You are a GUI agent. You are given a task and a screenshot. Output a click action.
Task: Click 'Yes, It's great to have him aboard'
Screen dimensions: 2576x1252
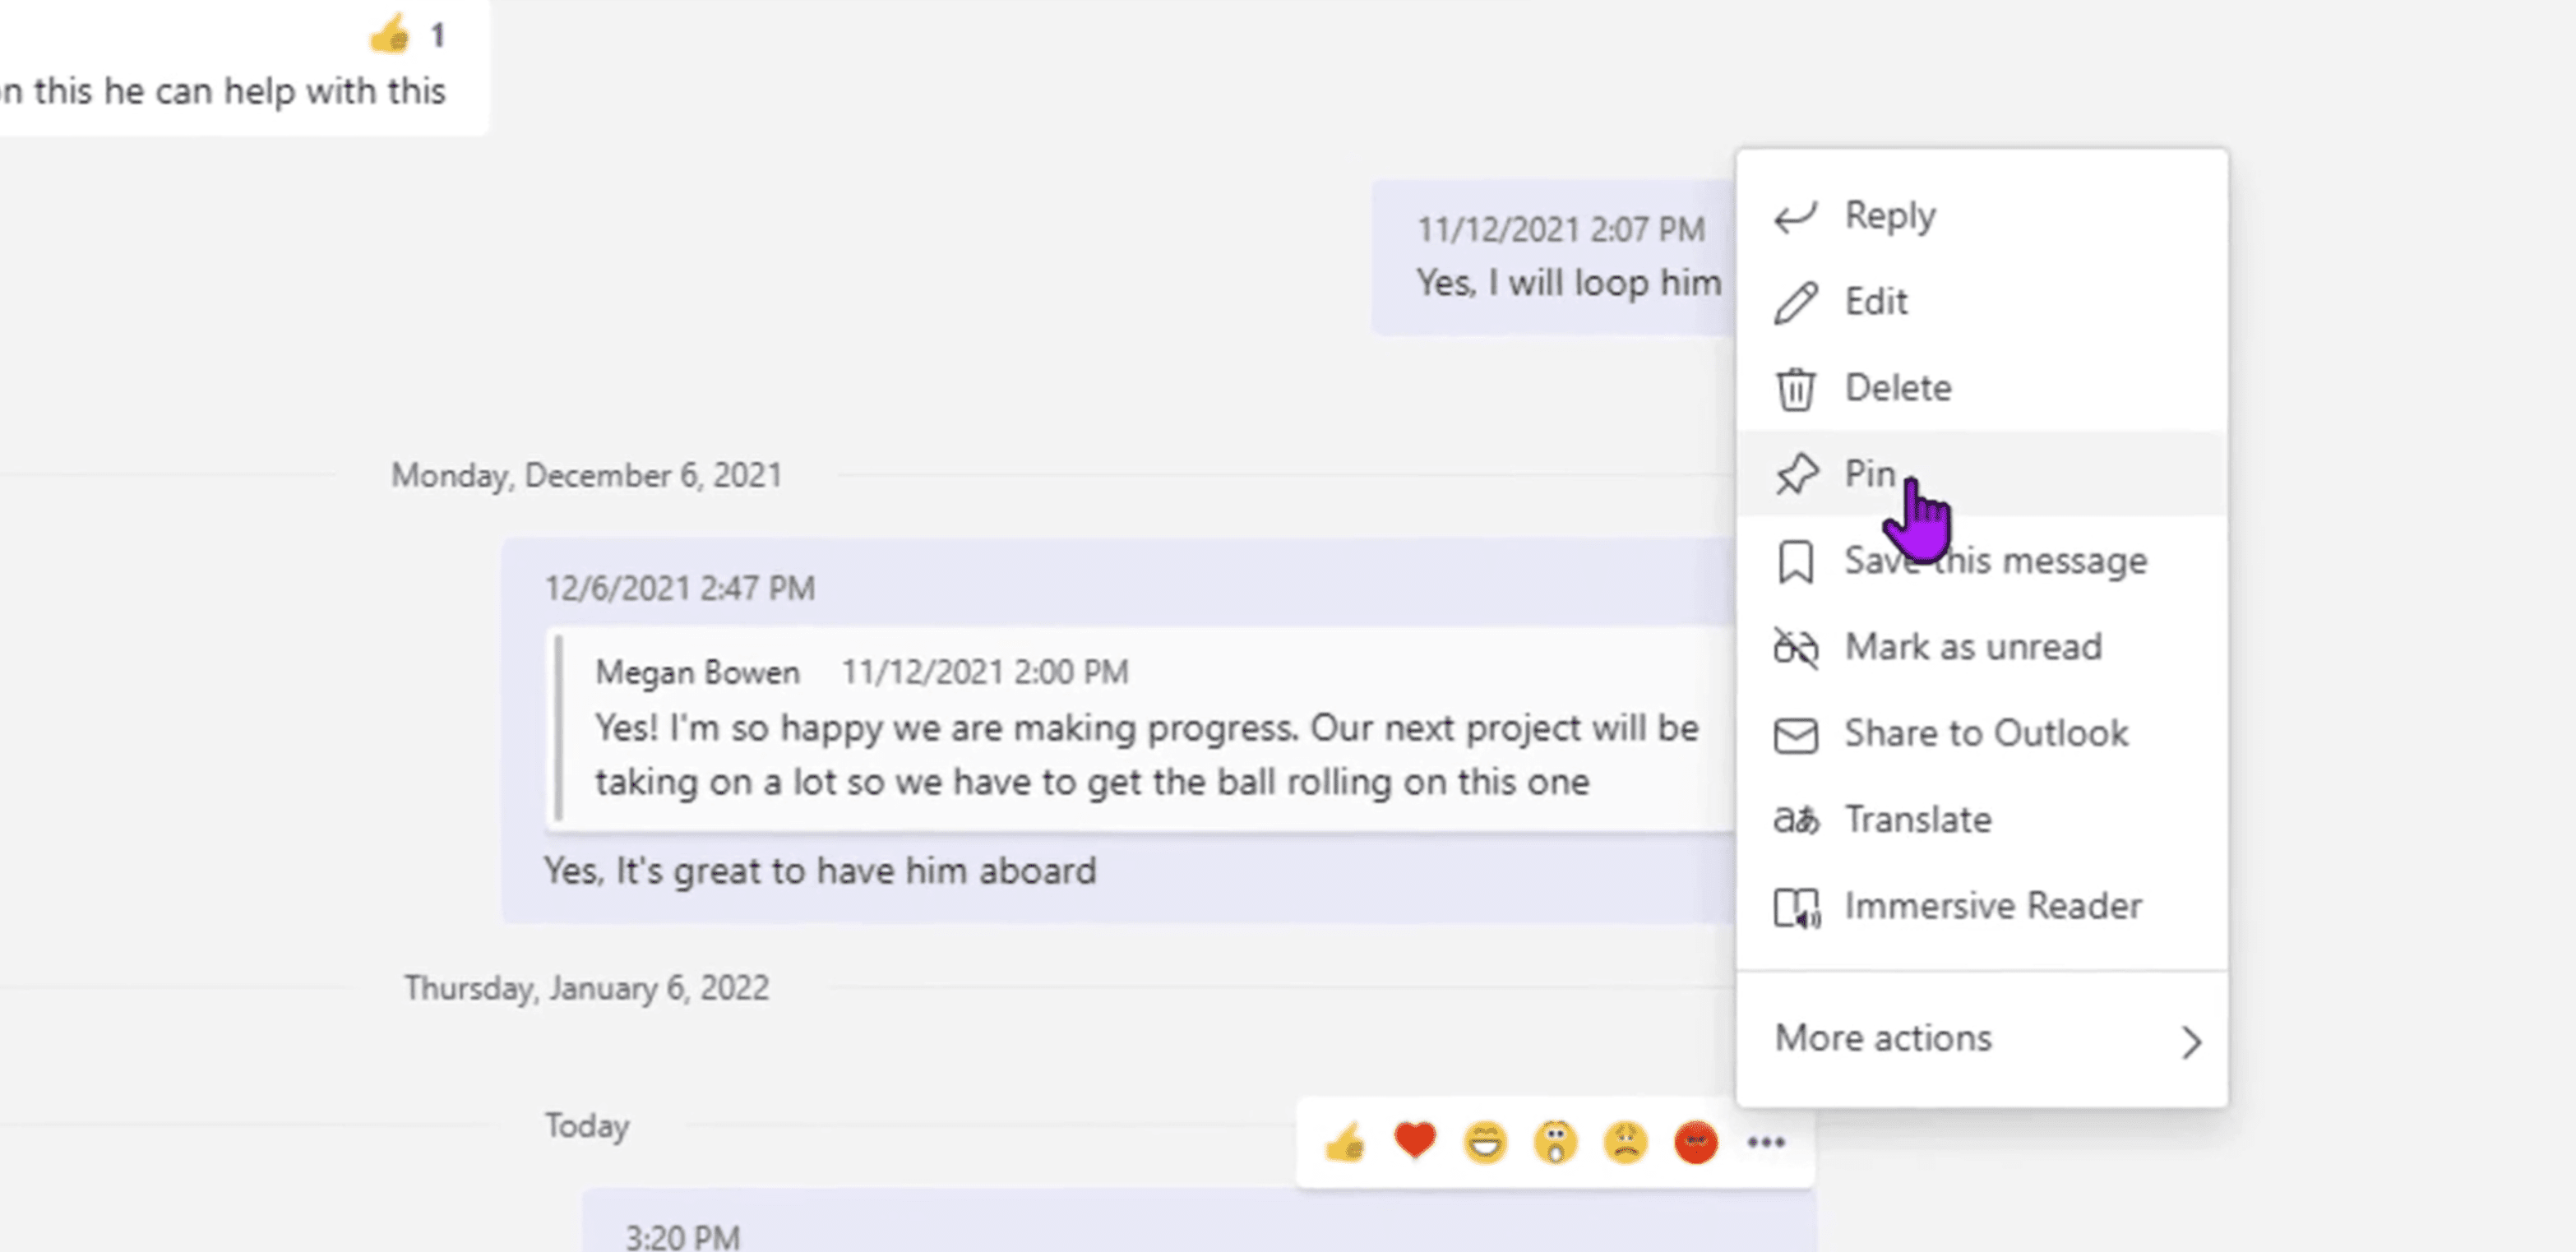pos(819,871)
